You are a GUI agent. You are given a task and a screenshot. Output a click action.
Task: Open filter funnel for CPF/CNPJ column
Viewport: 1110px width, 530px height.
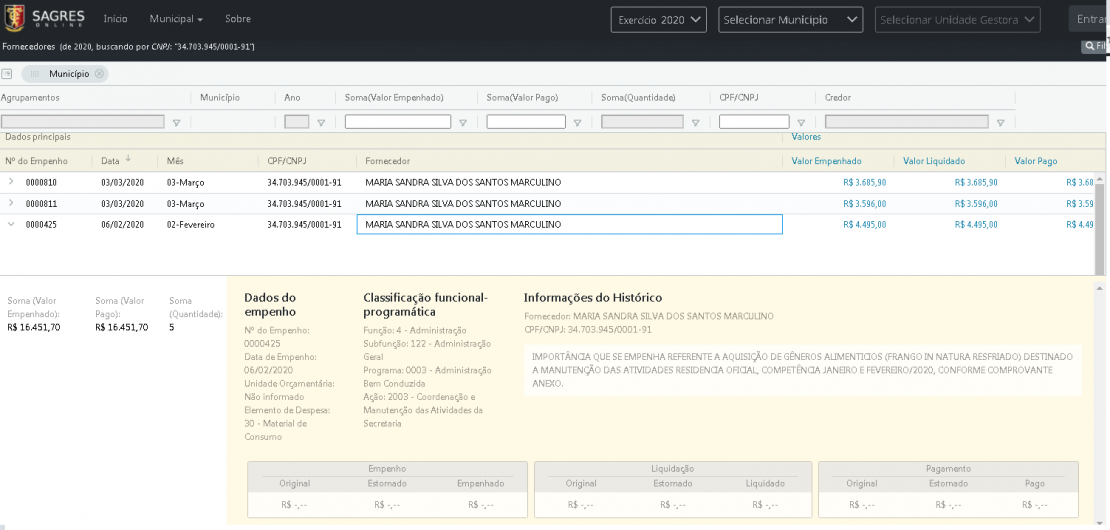pyautogui.click(x=801, y=123)
